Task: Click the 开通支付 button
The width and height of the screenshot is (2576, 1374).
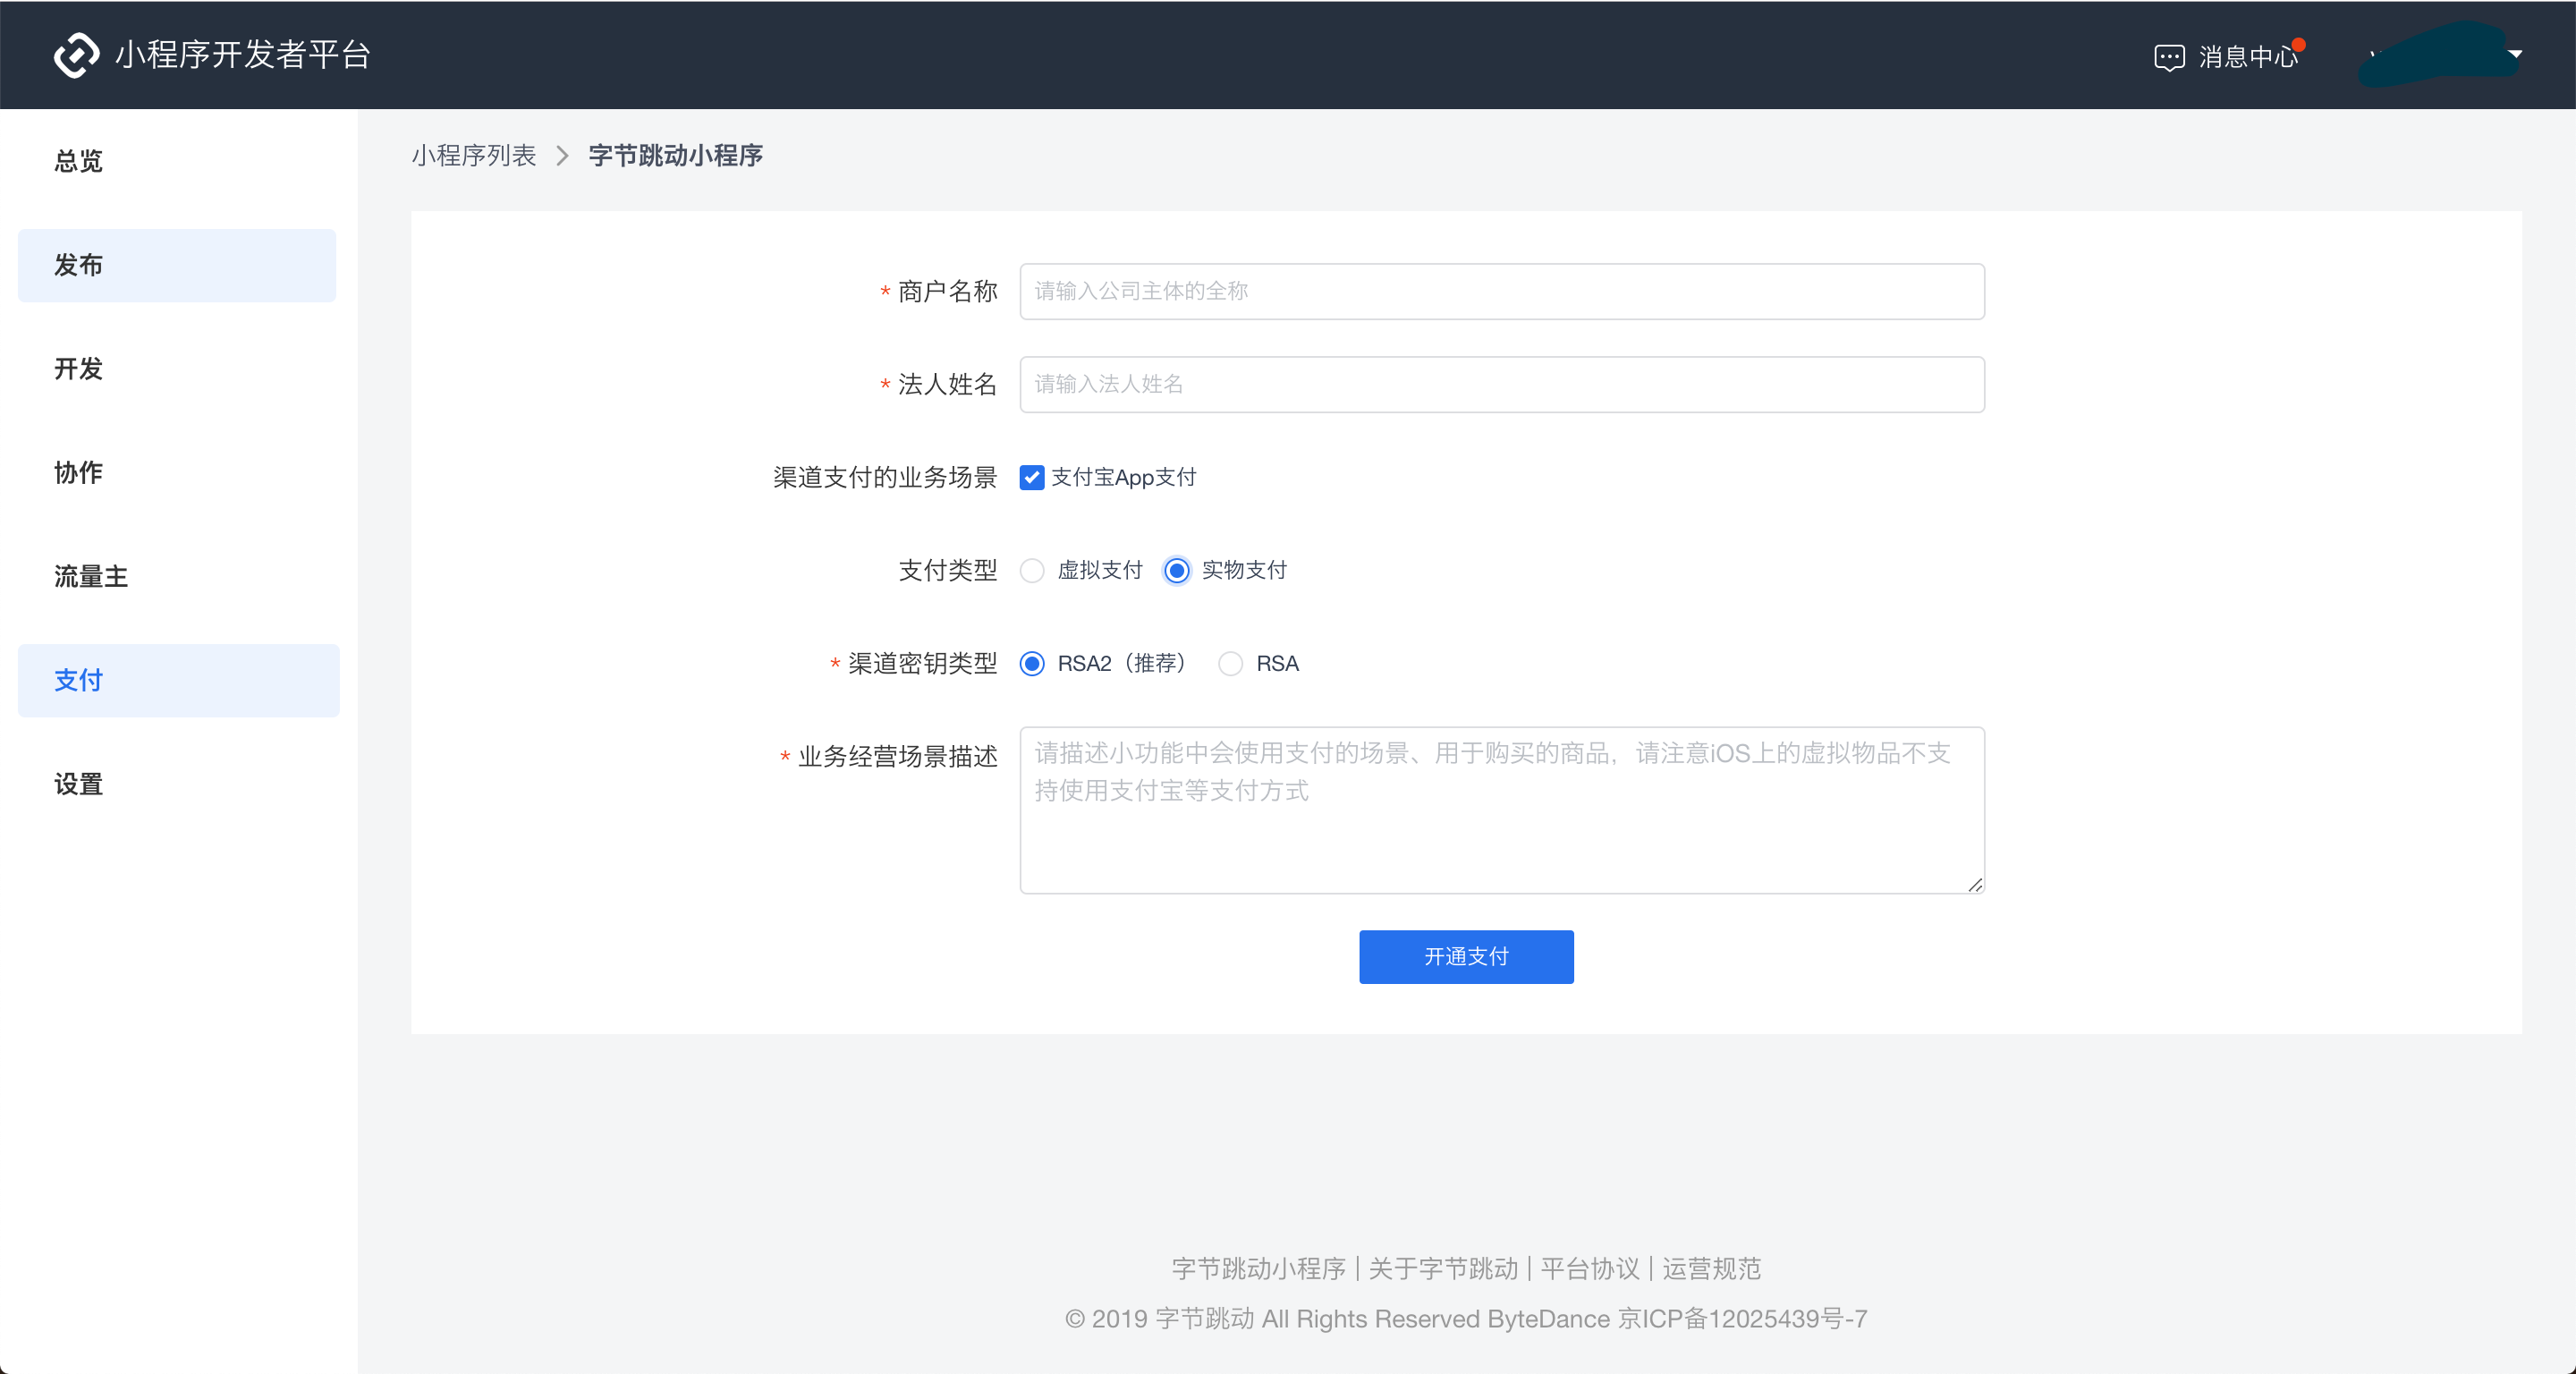Action: click(1466, 957)
